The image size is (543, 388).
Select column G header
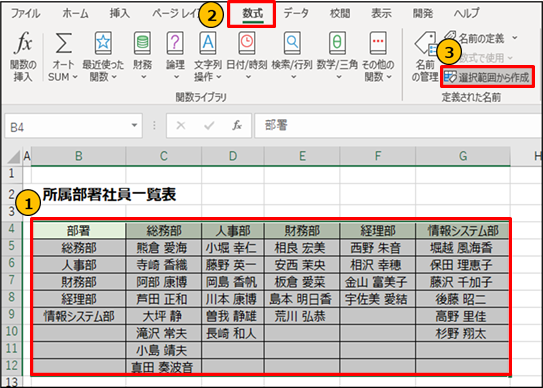pos(463,156)
